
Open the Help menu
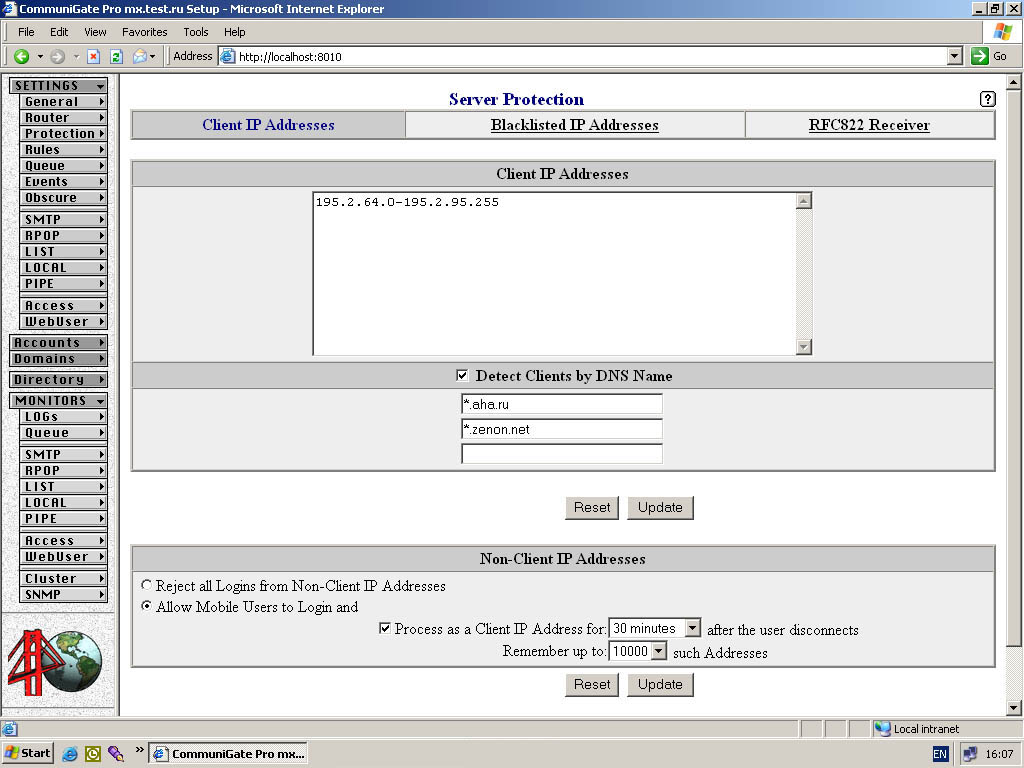click(x=234, y=32)
